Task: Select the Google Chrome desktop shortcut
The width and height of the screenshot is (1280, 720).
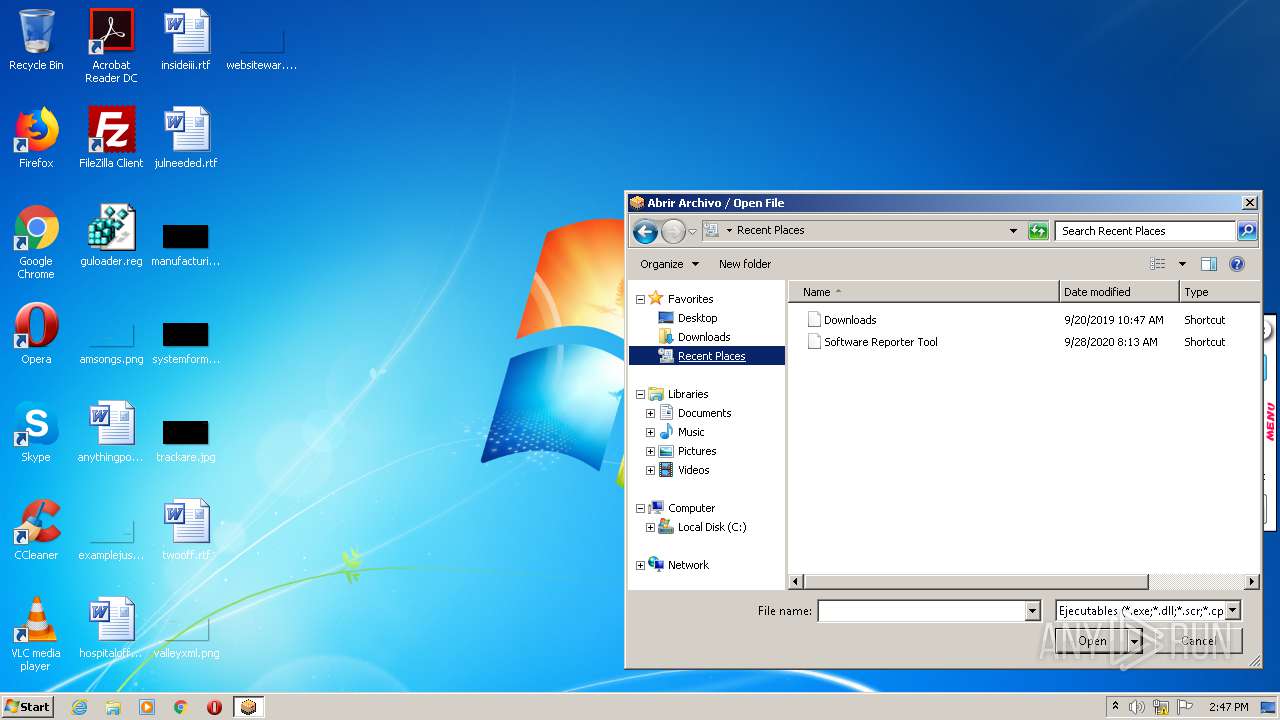Action: pos(36,242)
